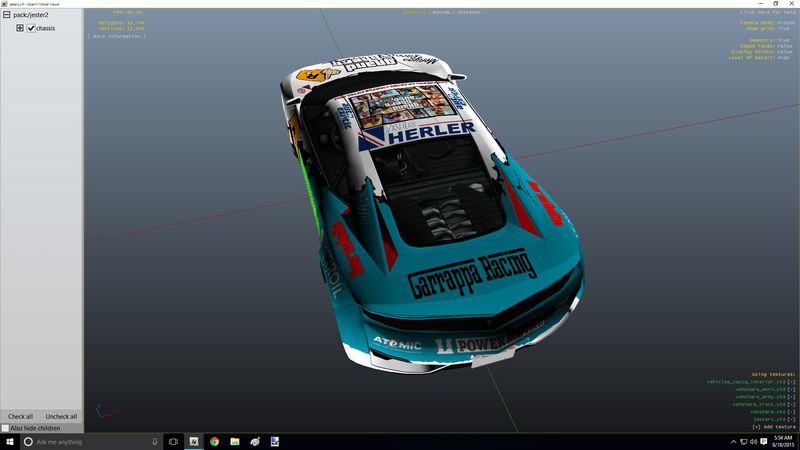Click the taskbar clock showing 5:54 AM

[783, 442]
